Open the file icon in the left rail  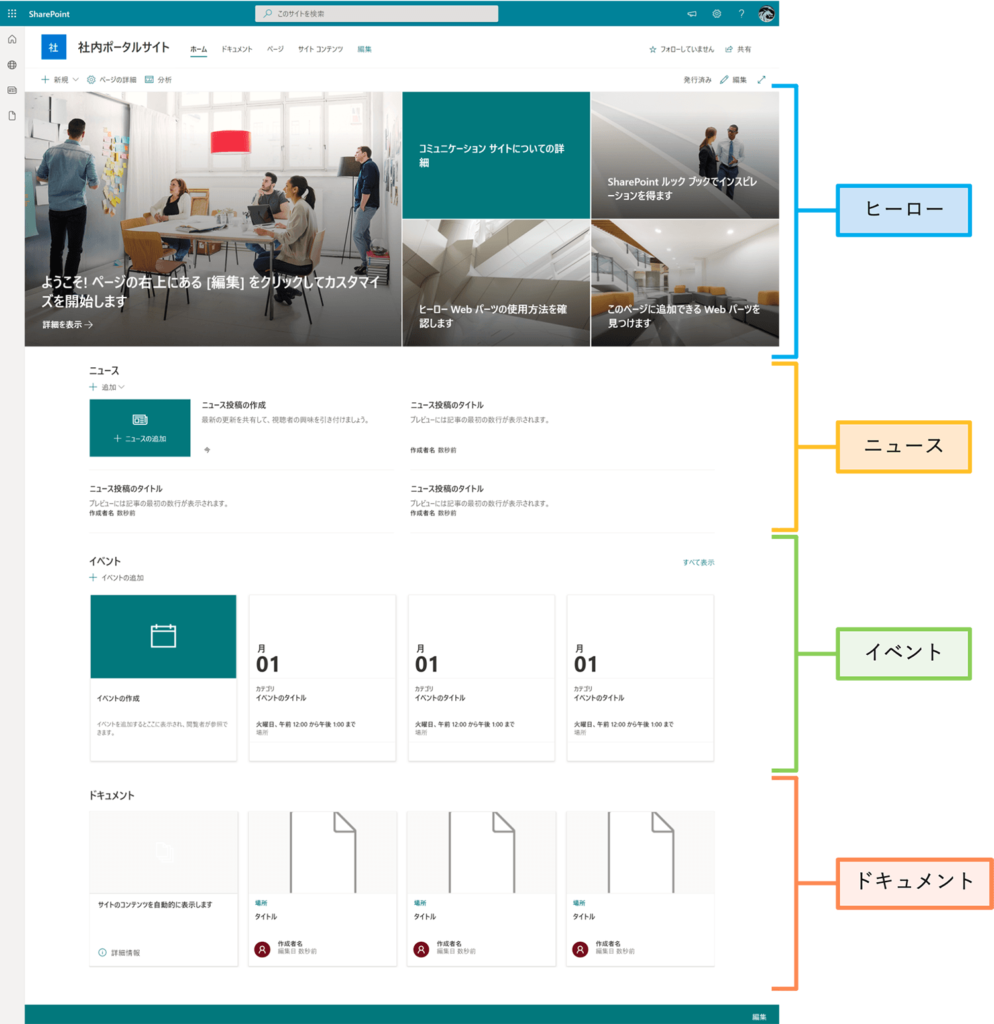pos(12,116)
